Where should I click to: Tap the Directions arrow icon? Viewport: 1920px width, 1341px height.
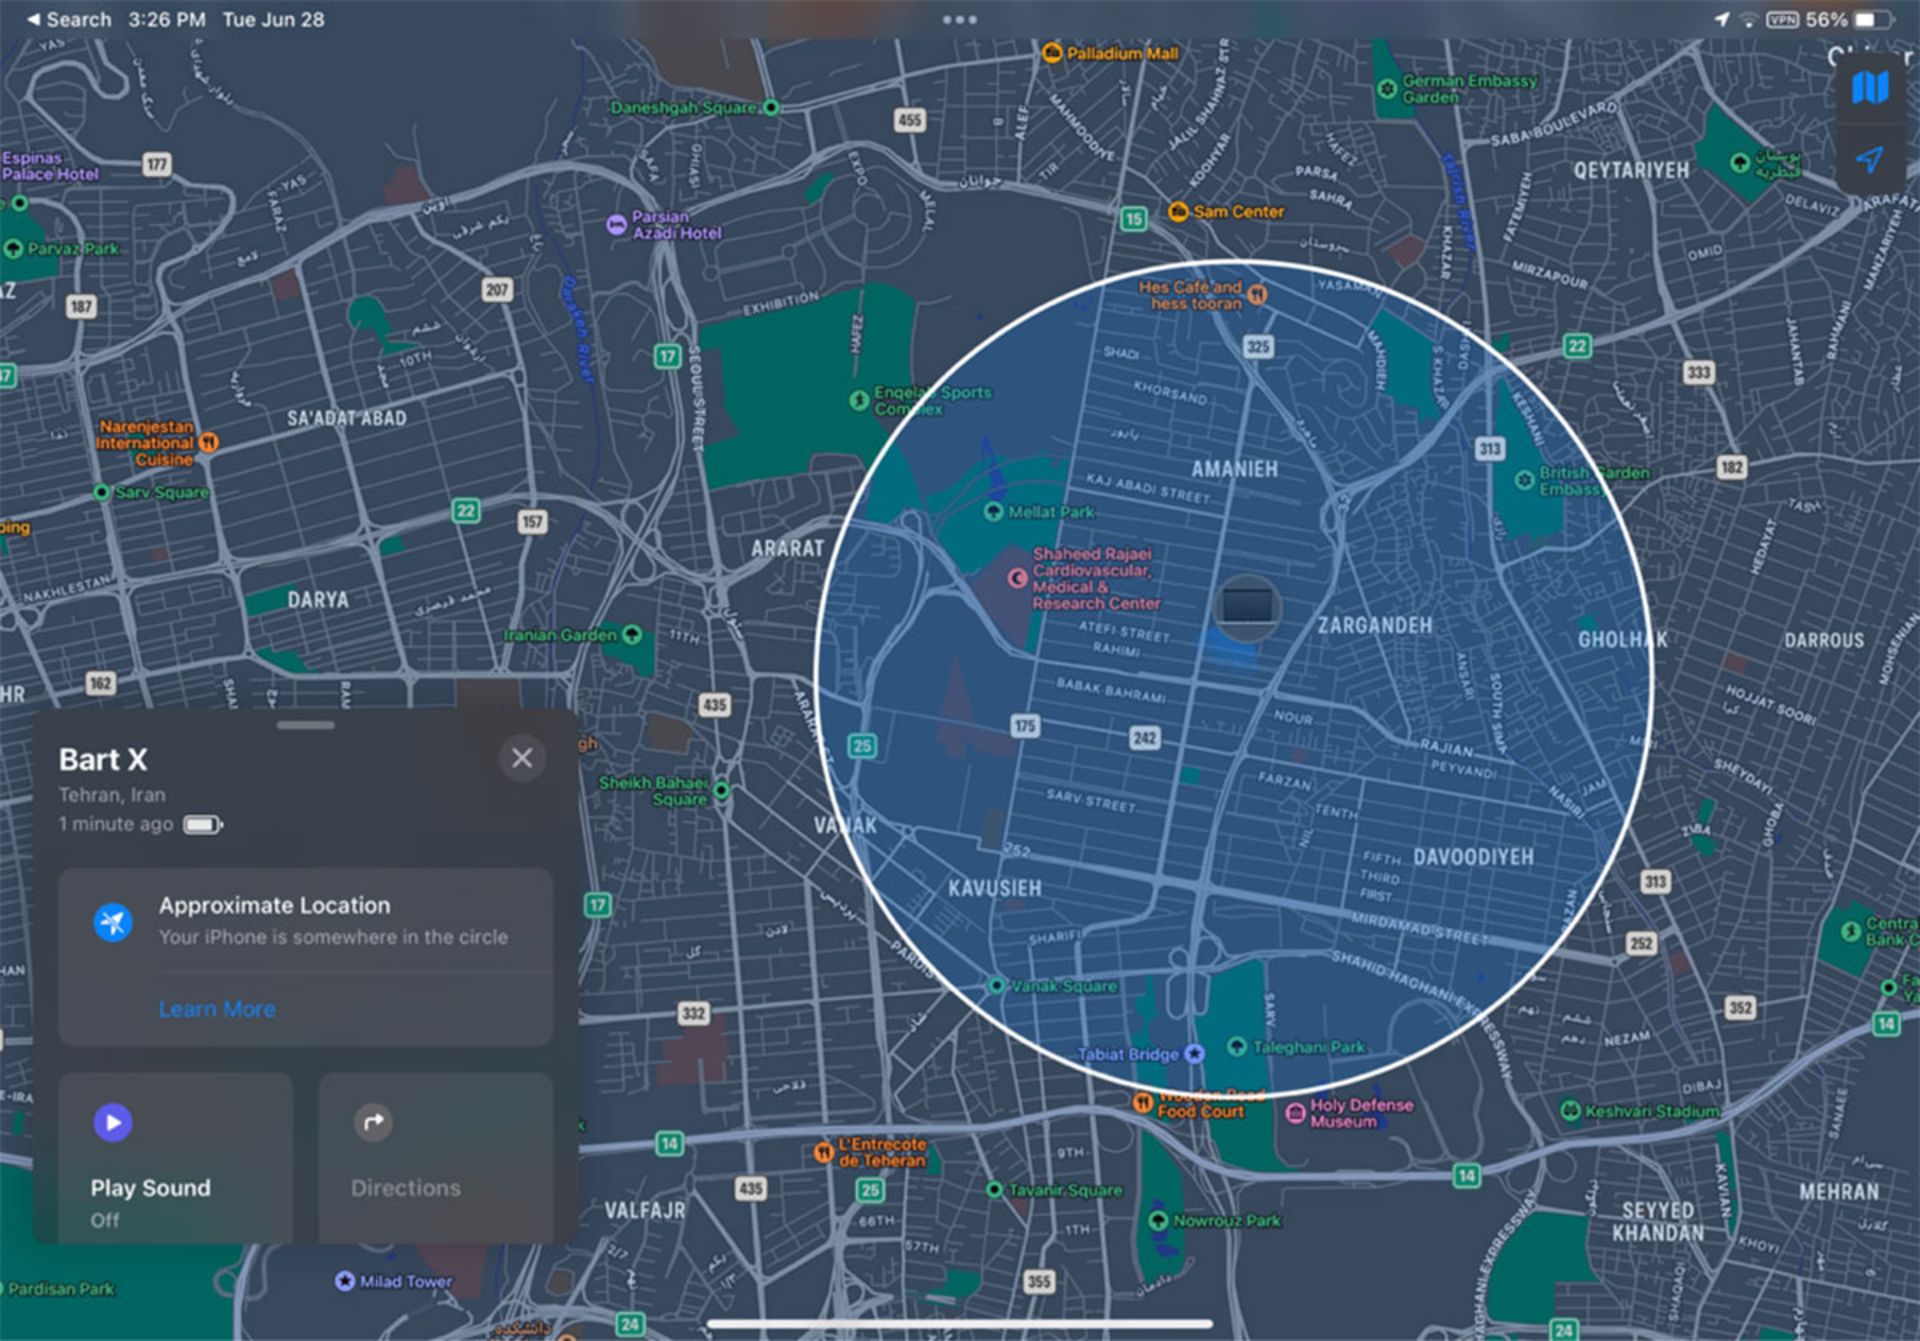[373, 1122]
